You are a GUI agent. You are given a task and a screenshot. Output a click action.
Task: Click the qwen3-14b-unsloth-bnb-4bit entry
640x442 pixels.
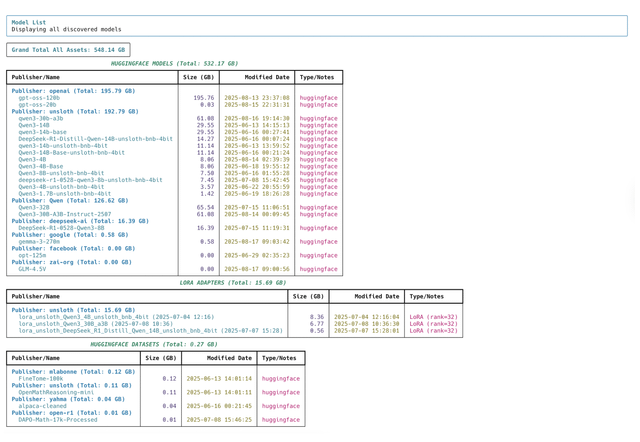63,146
